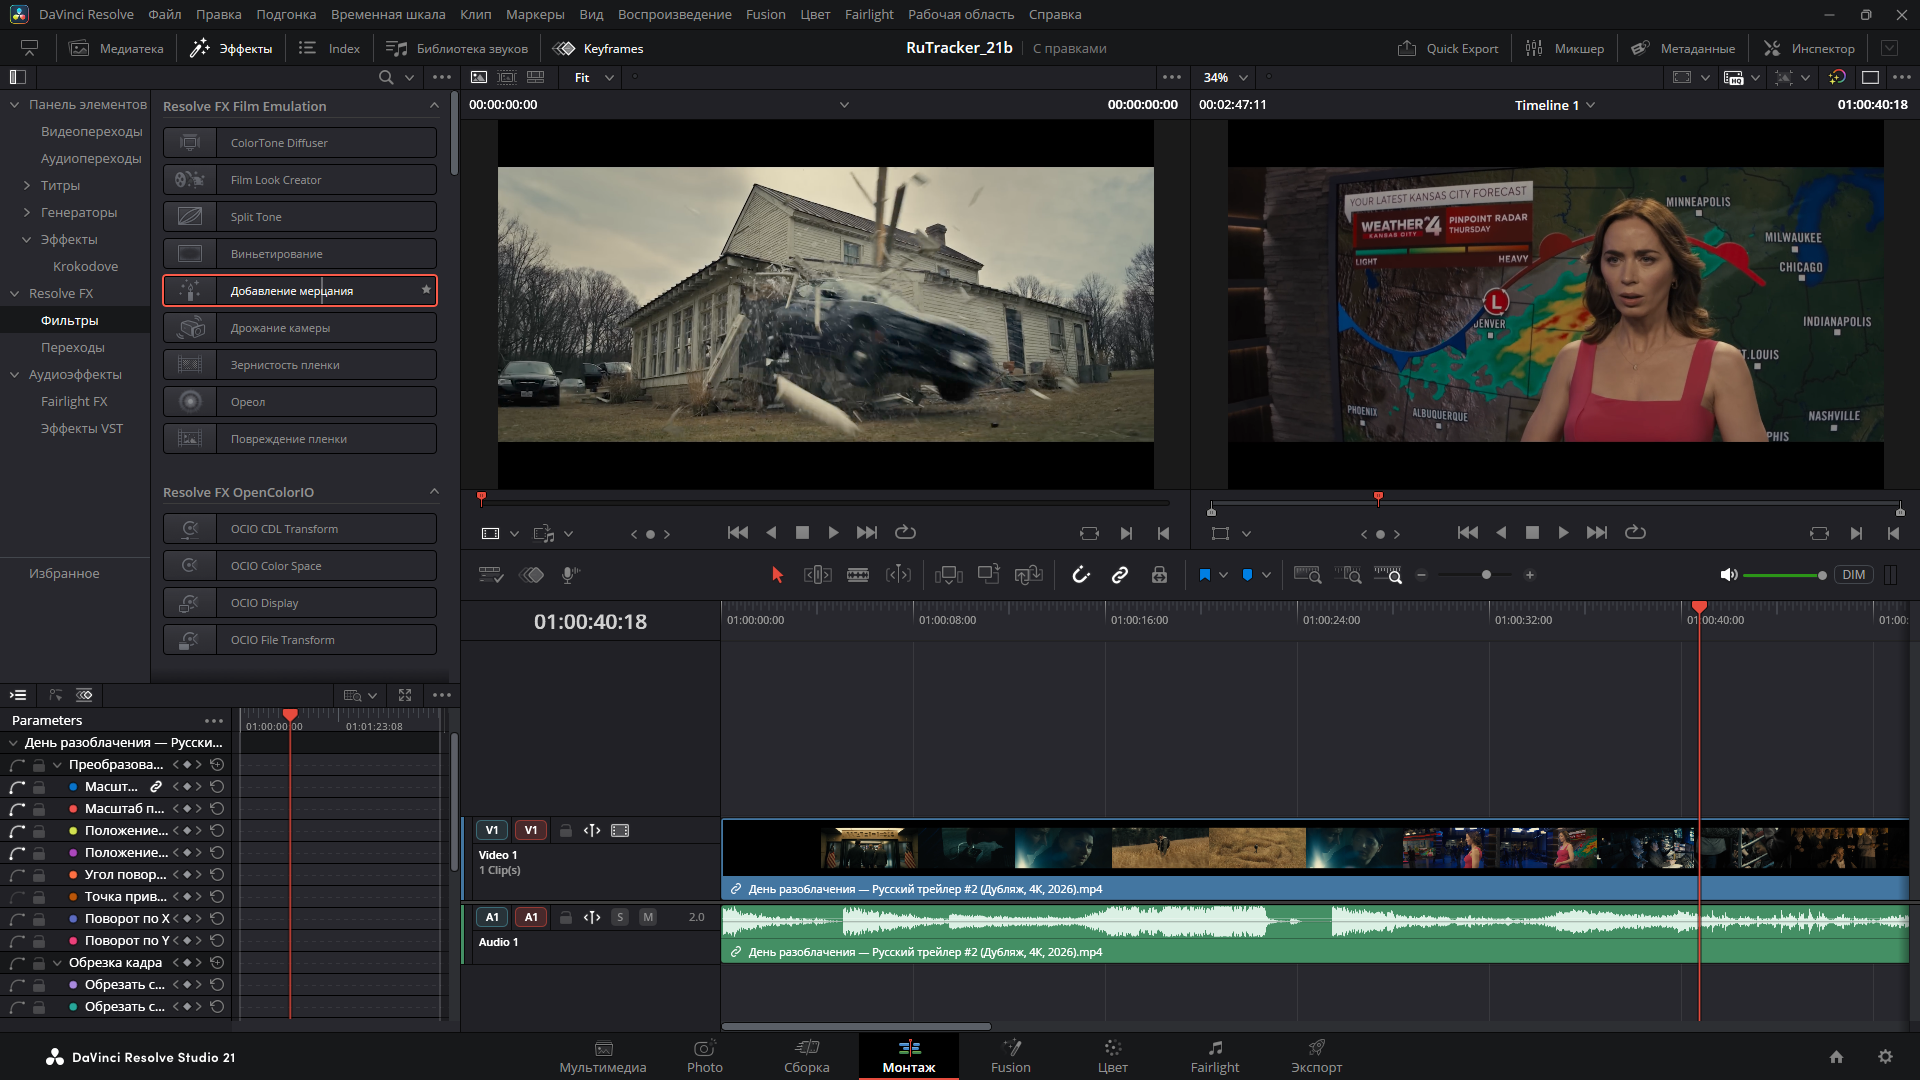Viewport: 1920px width, 1080px height.
Task: Lock the Audio 1 track
Action: (x=565, y=917)
